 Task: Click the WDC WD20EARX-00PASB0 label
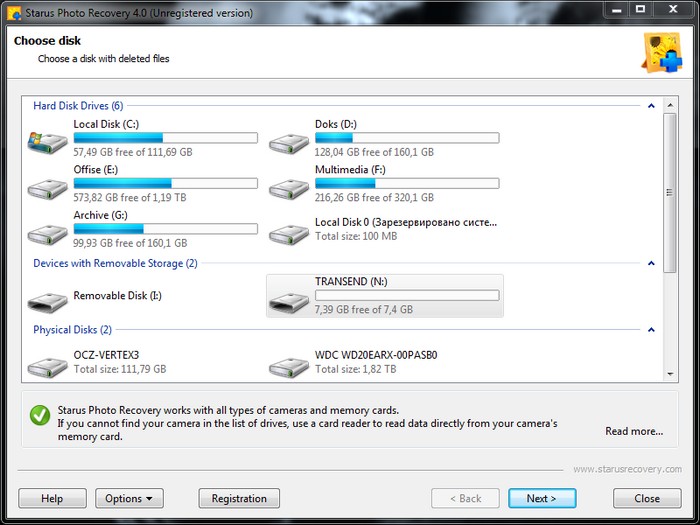pos(376,355)
